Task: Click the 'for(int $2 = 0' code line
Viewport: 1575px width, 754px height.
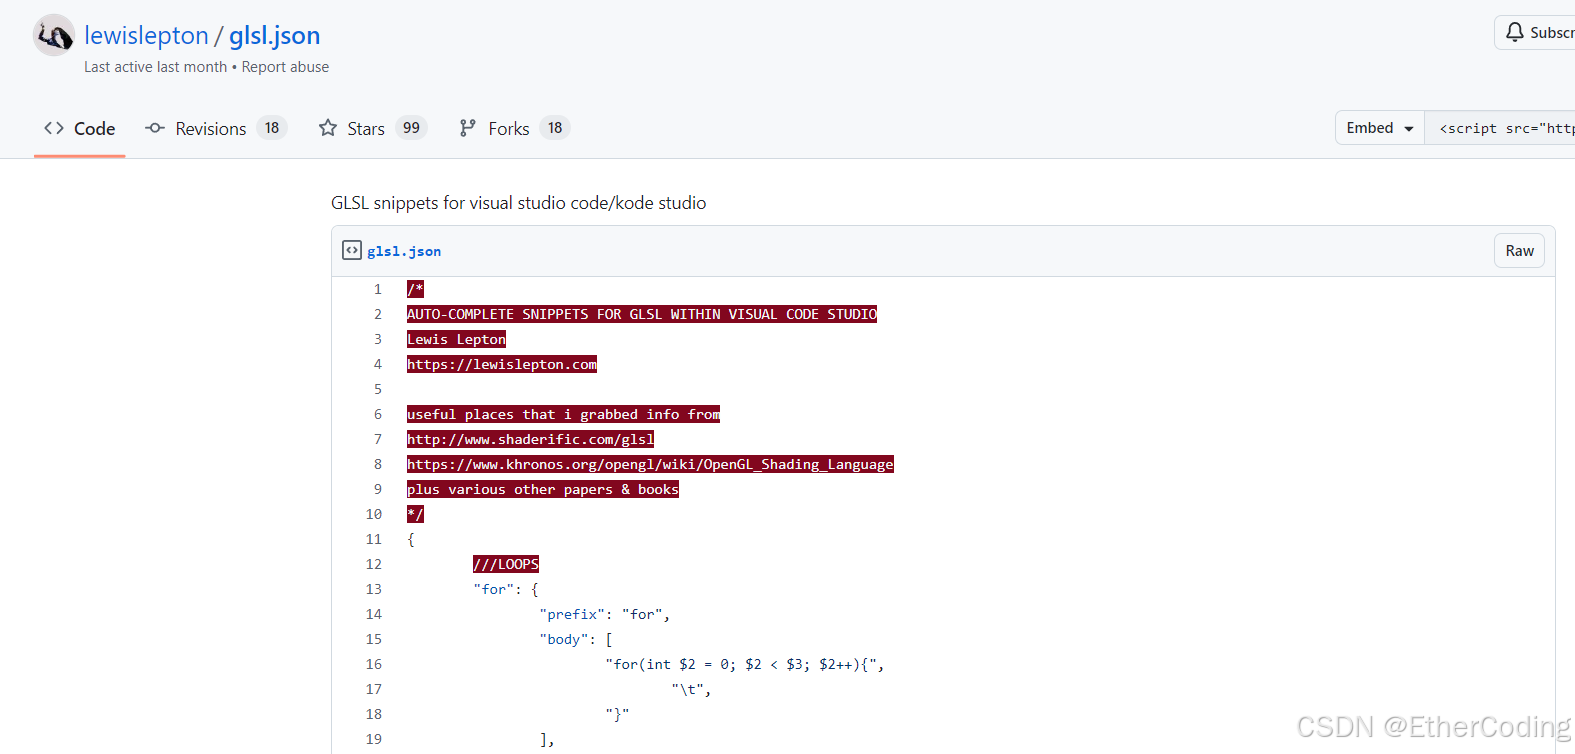Action: click(745, 664)
